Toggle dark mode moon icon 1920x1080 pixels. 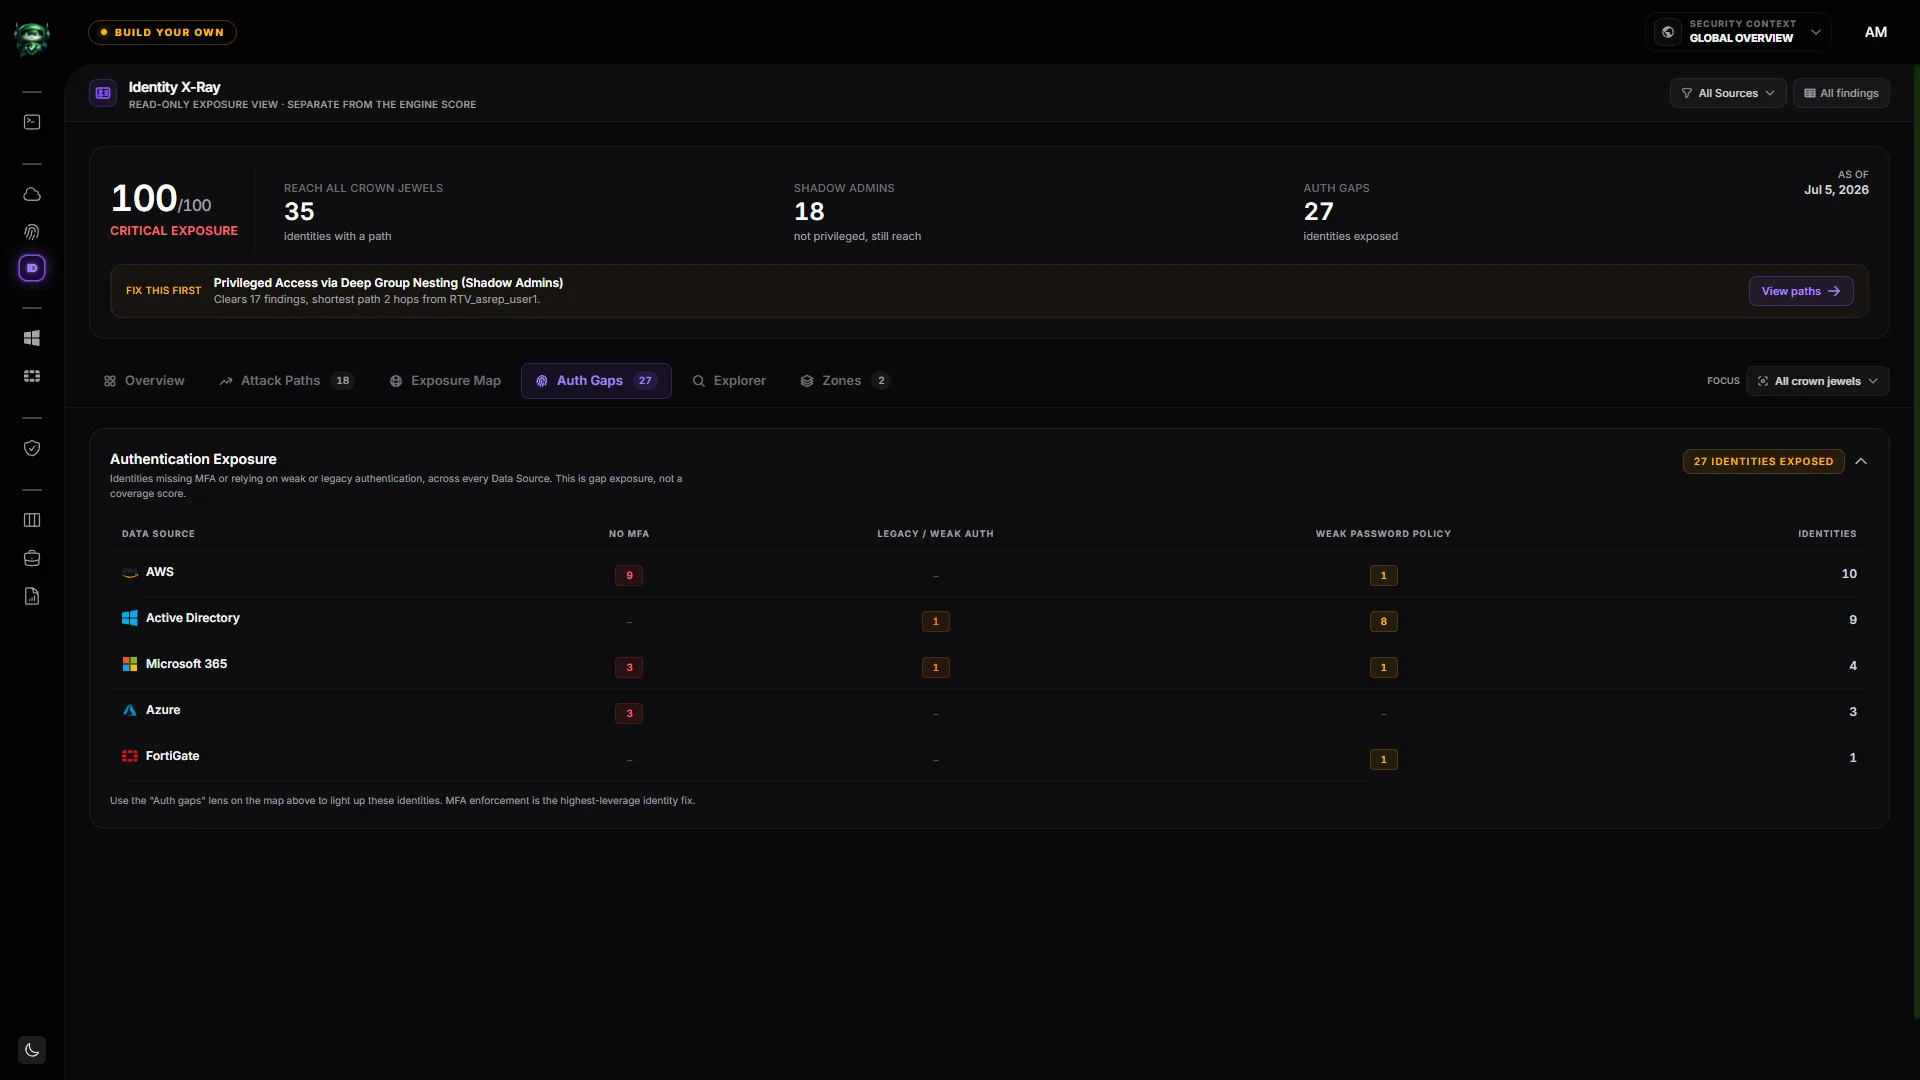point(32,1050)
